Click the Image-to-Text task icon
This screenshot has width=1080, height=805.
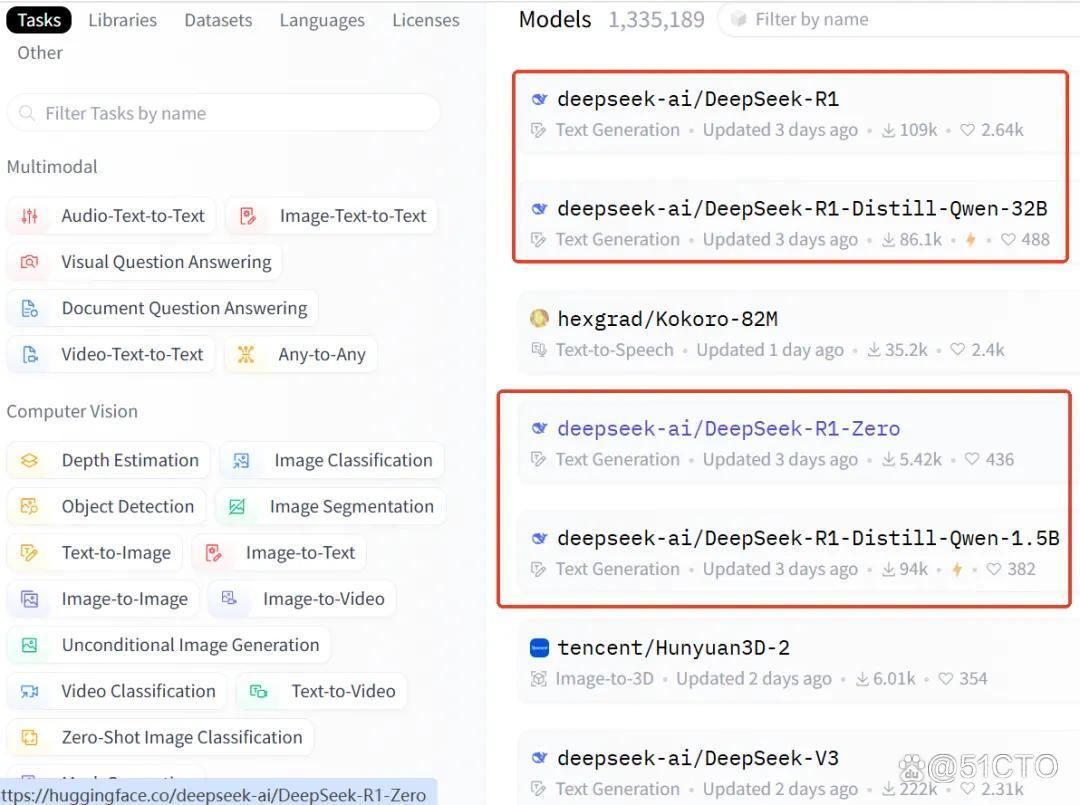(214, 553)
